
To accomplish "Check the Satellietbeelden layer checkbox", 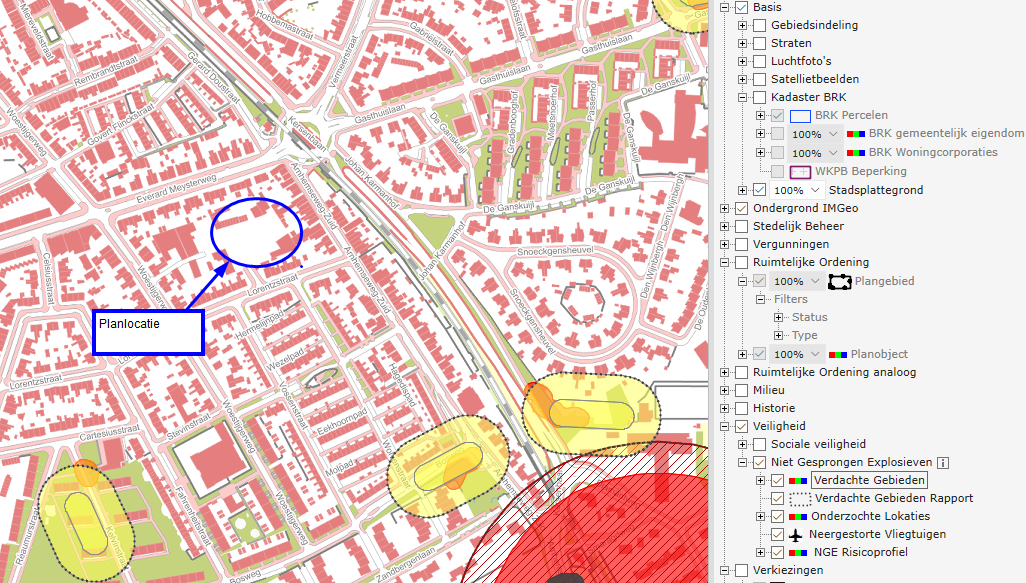I will (760, 79).
